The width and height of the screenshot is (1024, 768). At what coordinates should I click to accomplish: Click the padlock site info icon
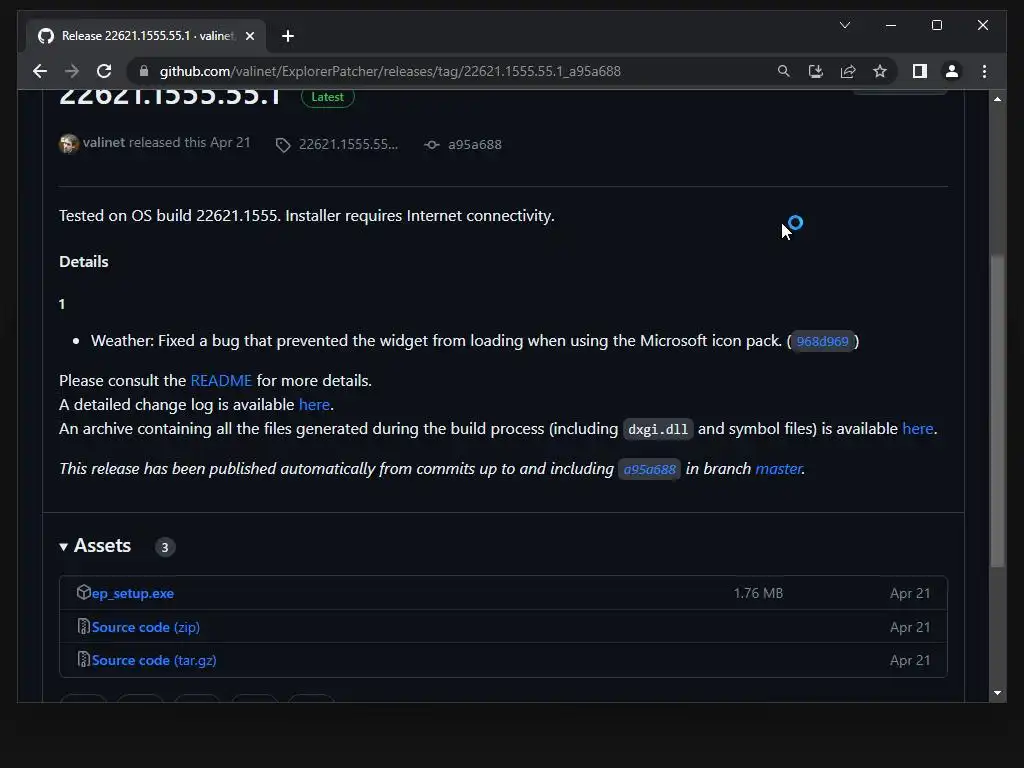[144, 71]
